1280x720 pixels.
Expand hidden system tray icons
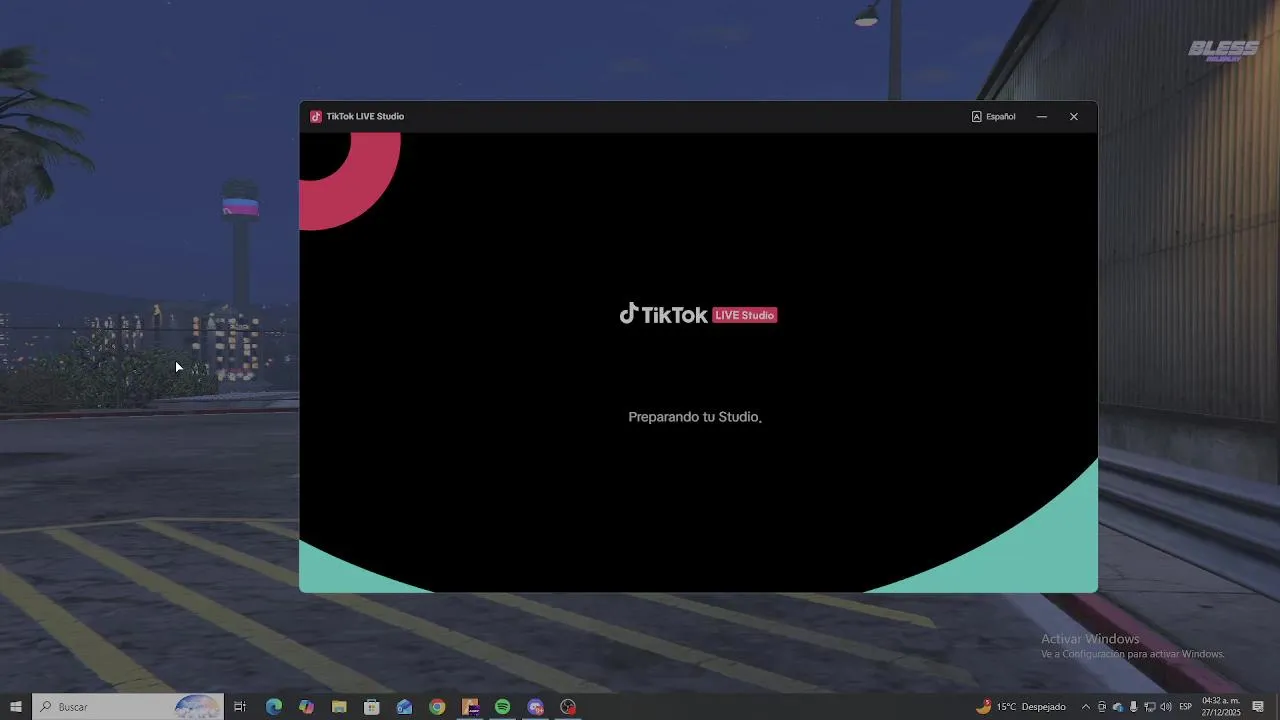(1086, 707)
